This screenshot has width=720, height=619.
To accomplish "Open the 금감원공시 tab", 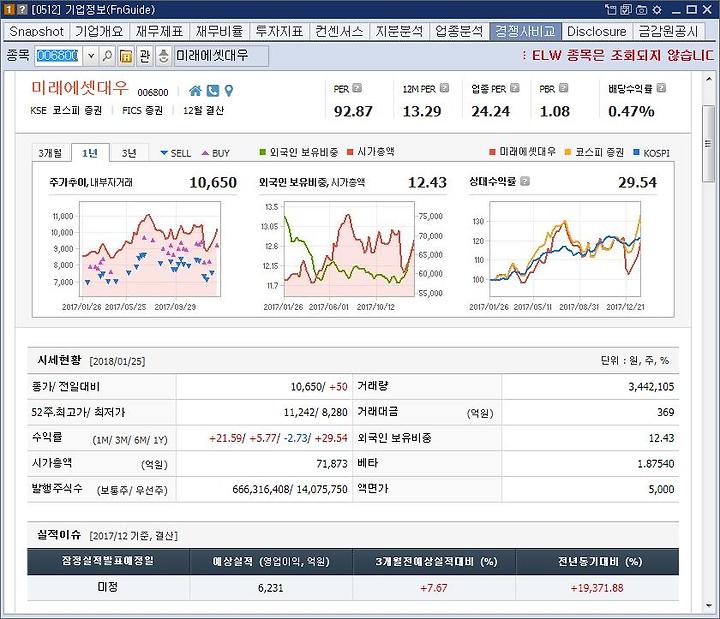I will [x=668, y=31].
